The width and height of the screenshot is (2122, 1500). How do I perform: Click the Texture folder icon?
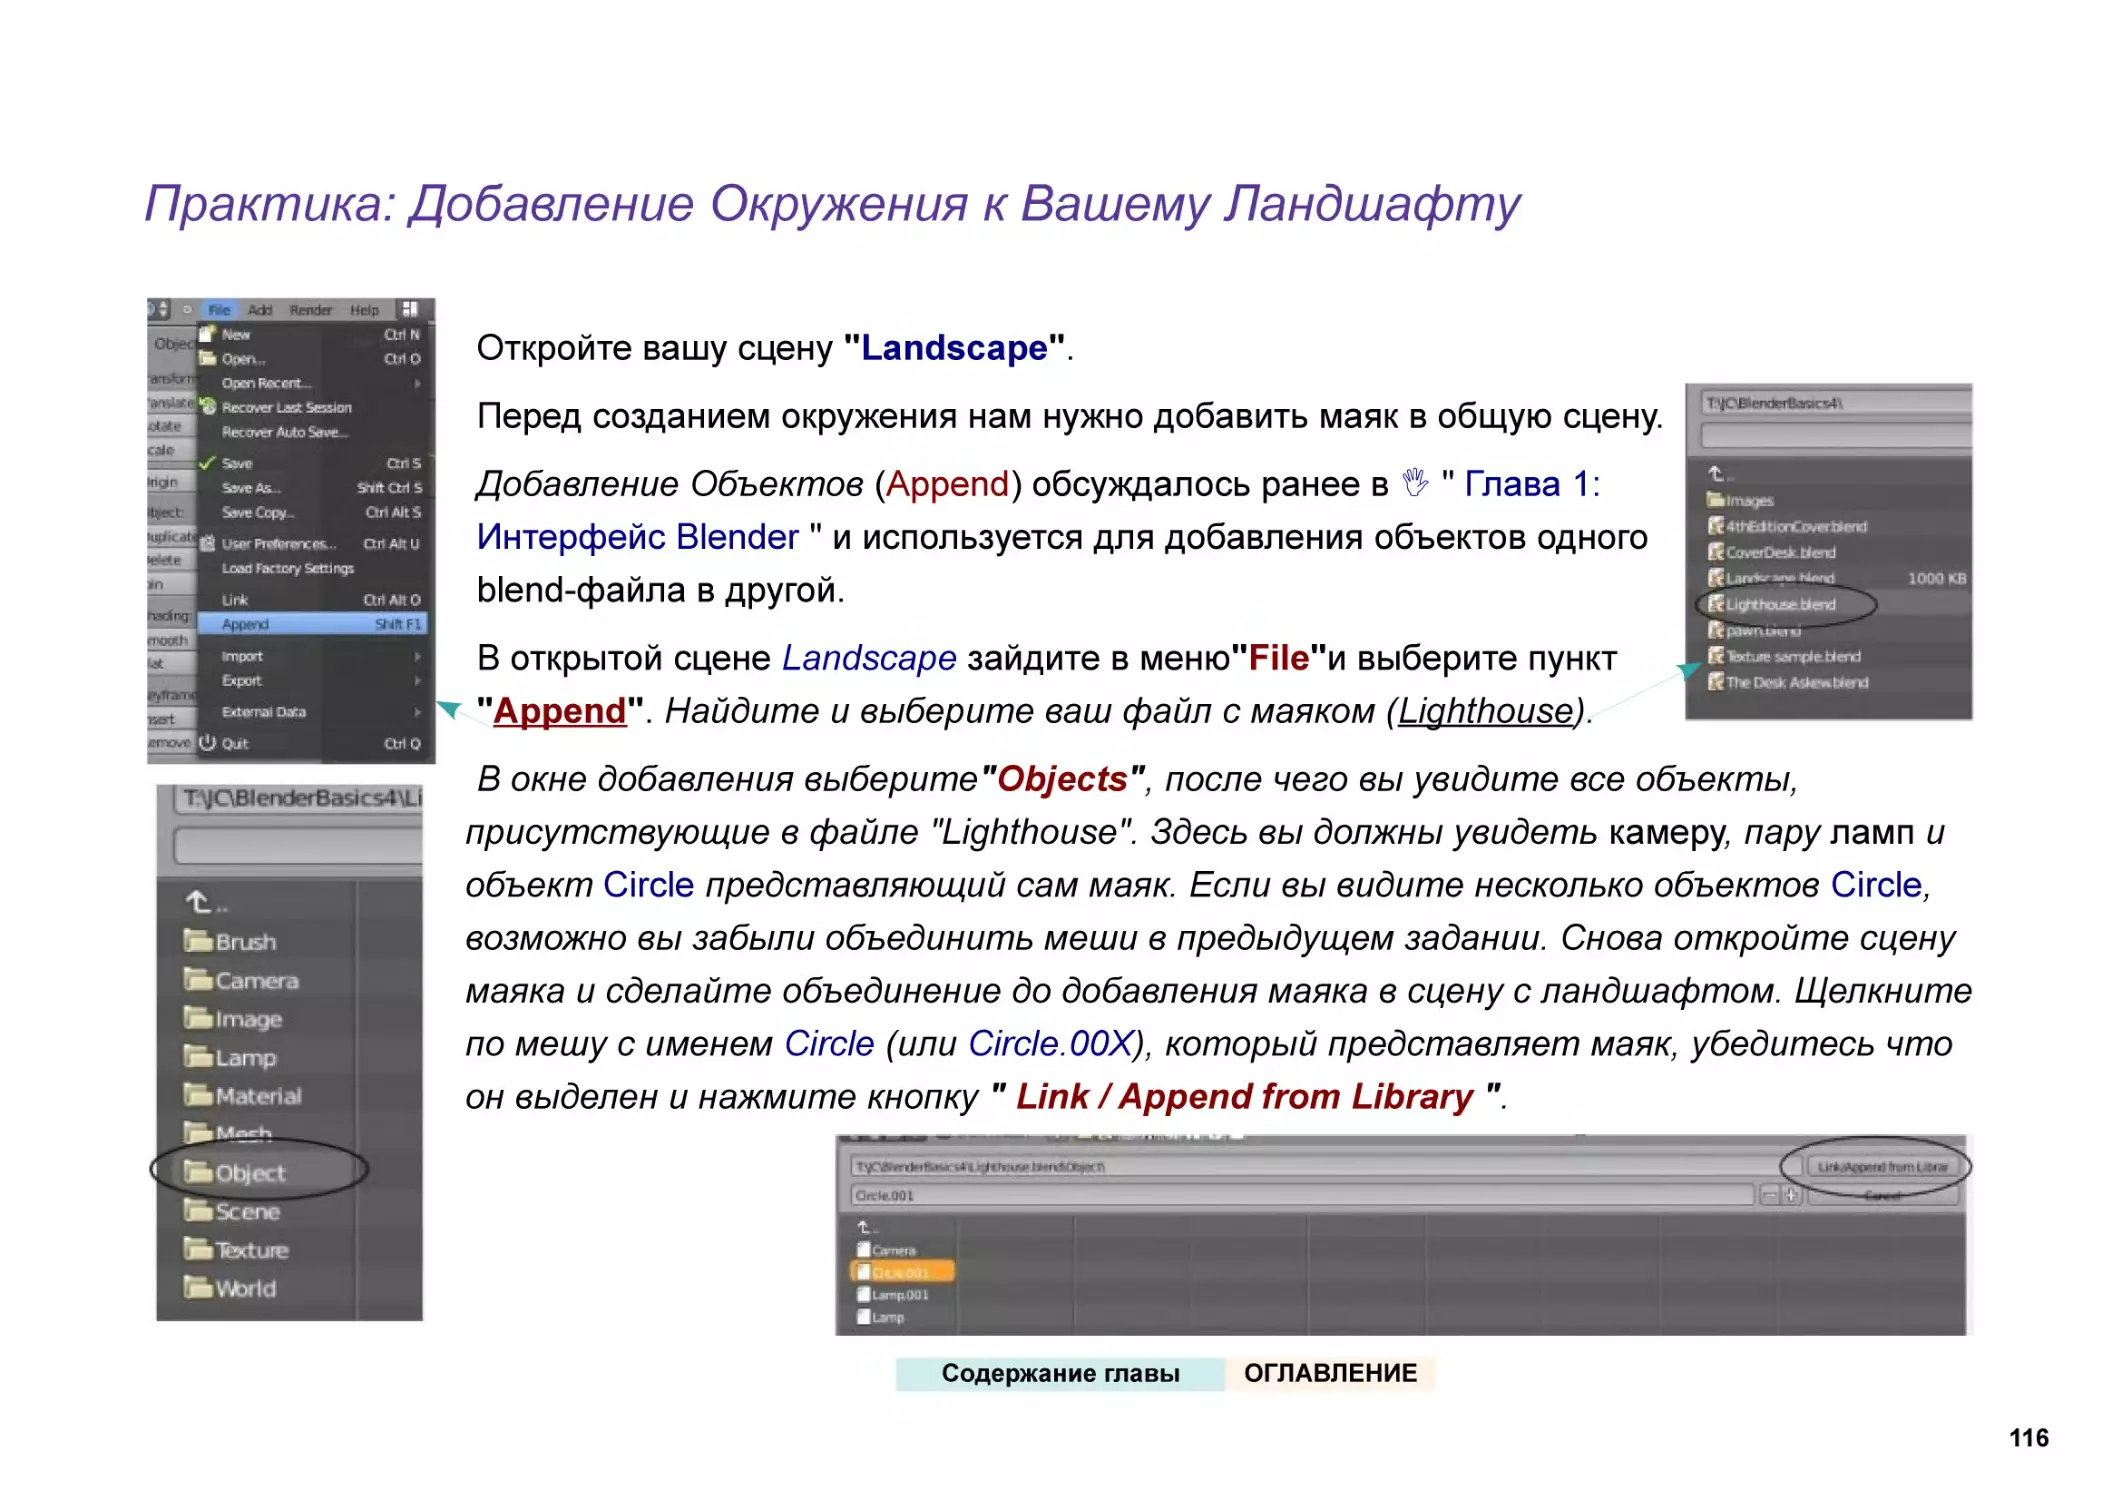click(x=198, y=1249)
